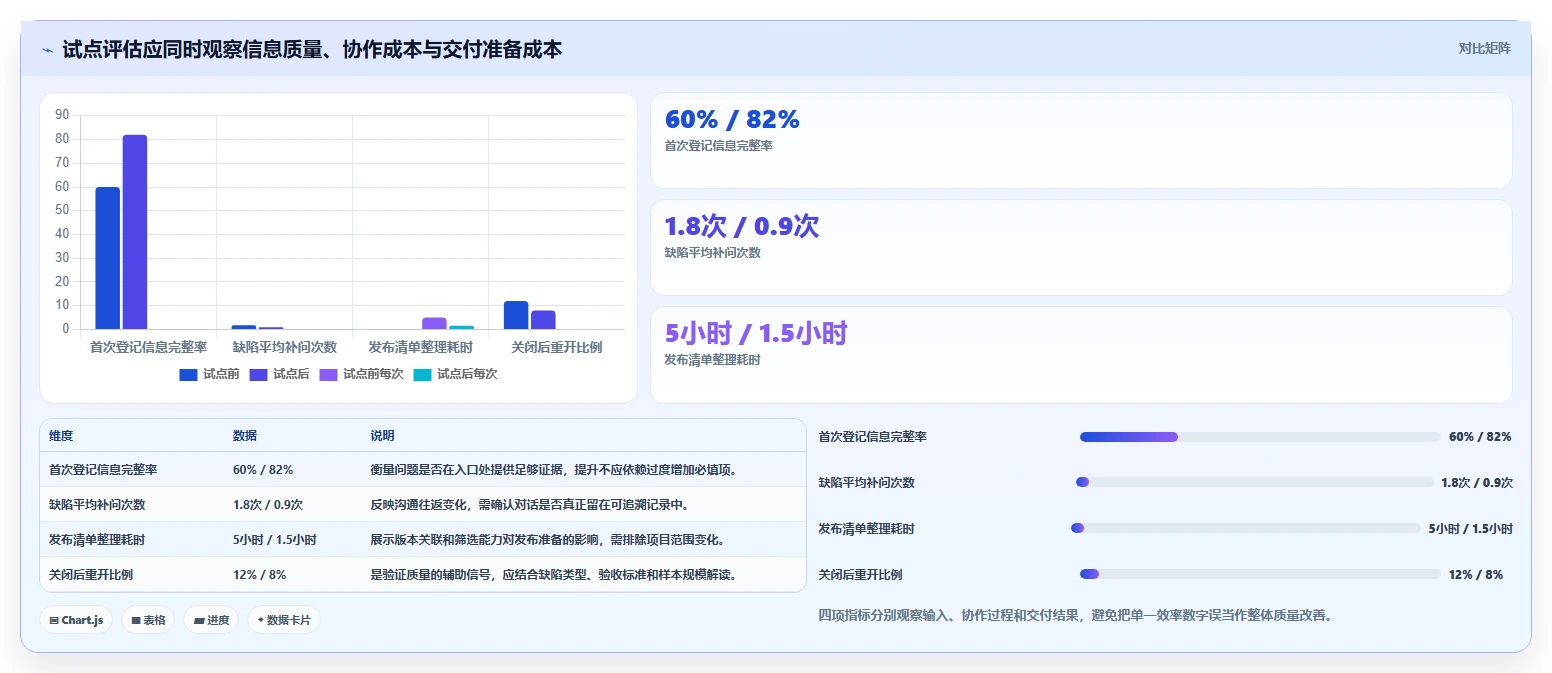This screenshot has height=673, width=1552.
Task: Click the 关闭后重开比例 chart axis label
Action: pos(557,348)
